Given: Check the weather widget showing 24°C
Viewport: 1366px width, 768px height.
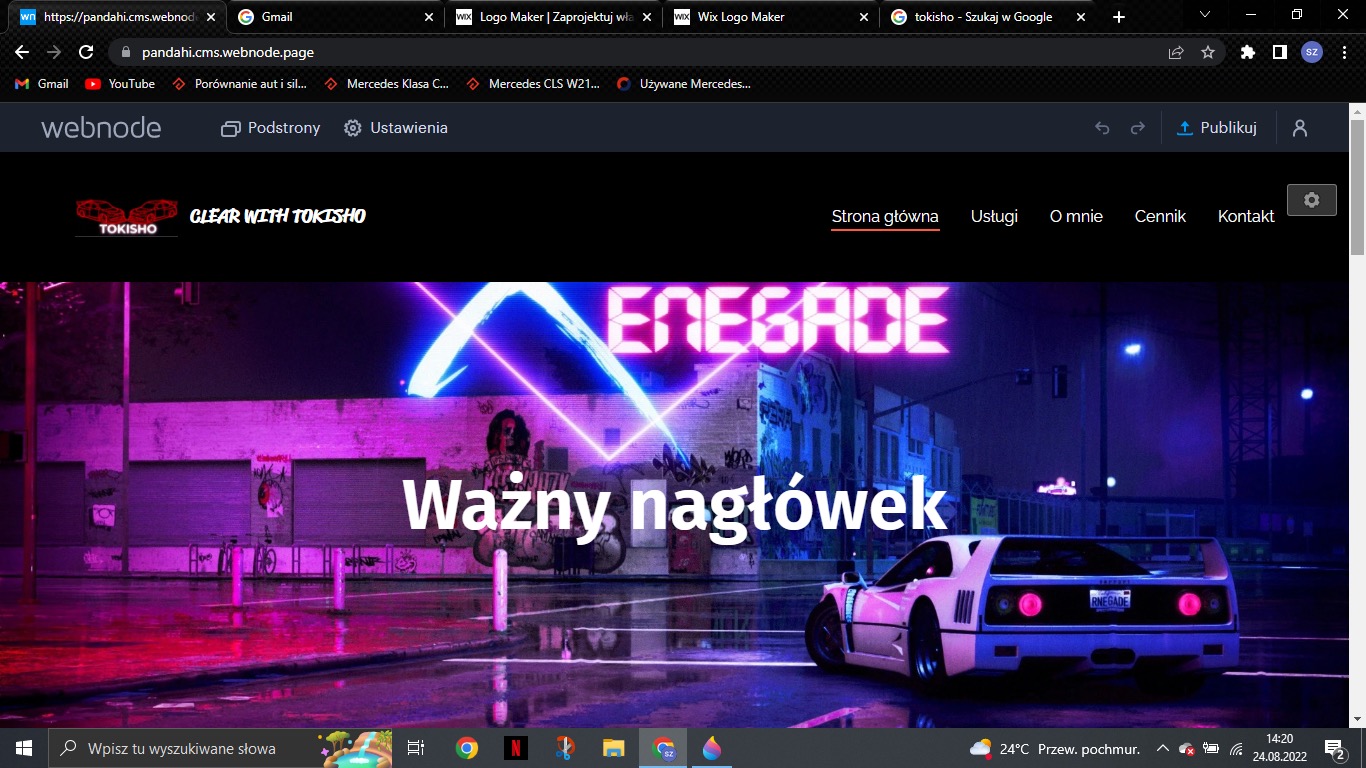Looking at the screenshot, I should pyautogui.click(x=1020, y=748).
